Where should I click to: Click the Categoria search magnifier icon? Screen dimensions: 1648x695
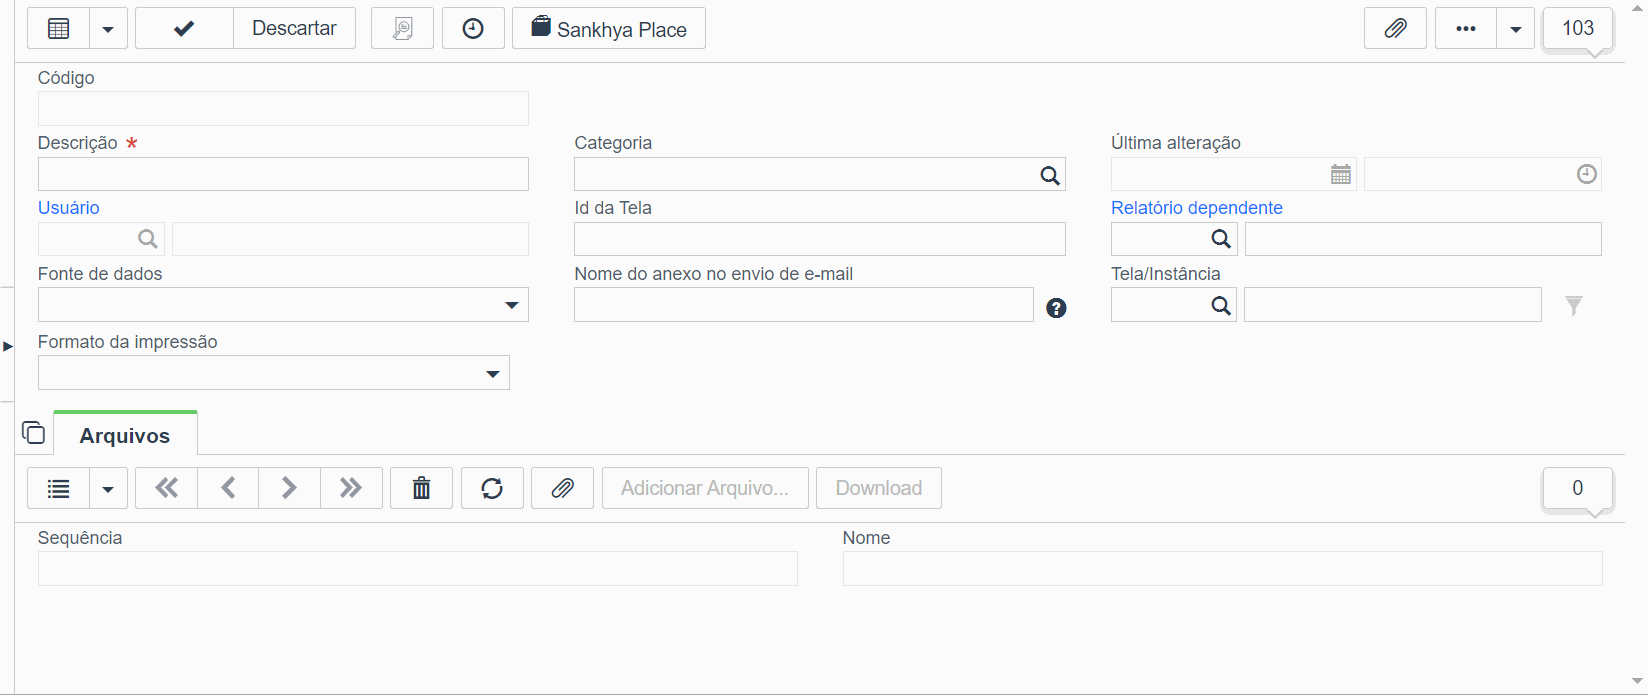click(1049, 175)
